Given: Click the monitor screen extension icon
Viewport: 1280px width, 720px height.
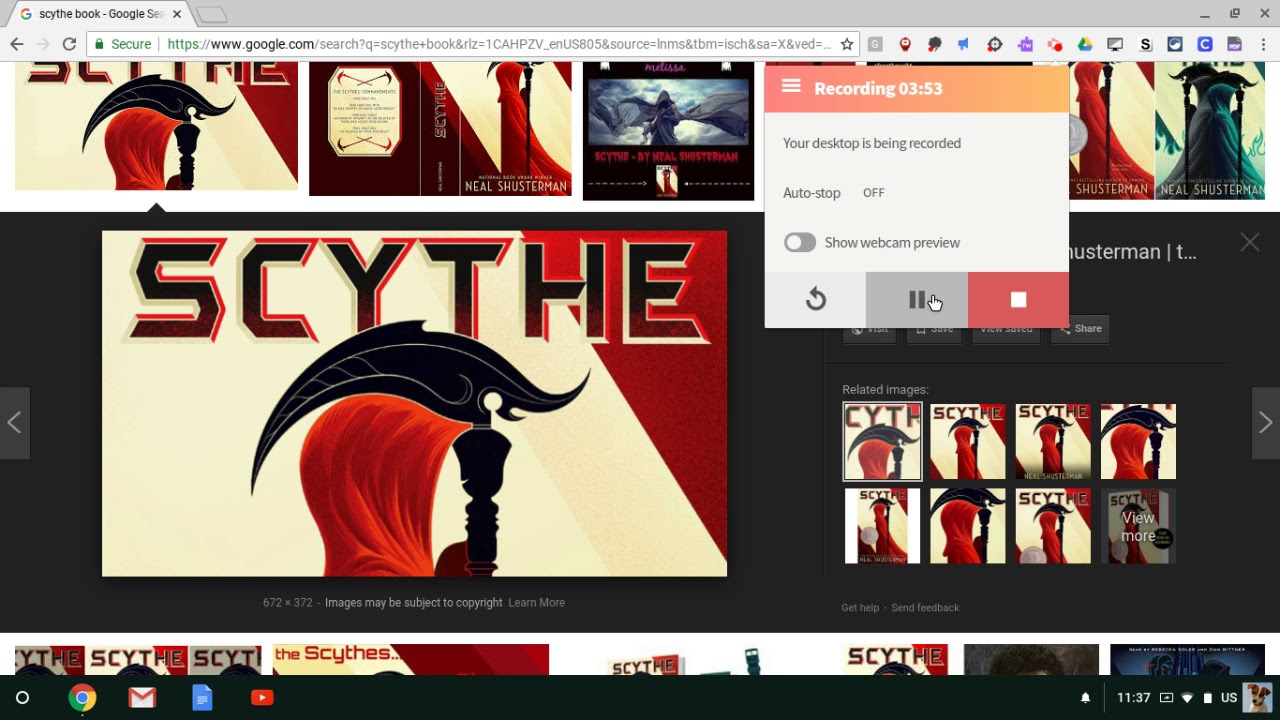Looking at the screenshot, I should [1115, 44].
